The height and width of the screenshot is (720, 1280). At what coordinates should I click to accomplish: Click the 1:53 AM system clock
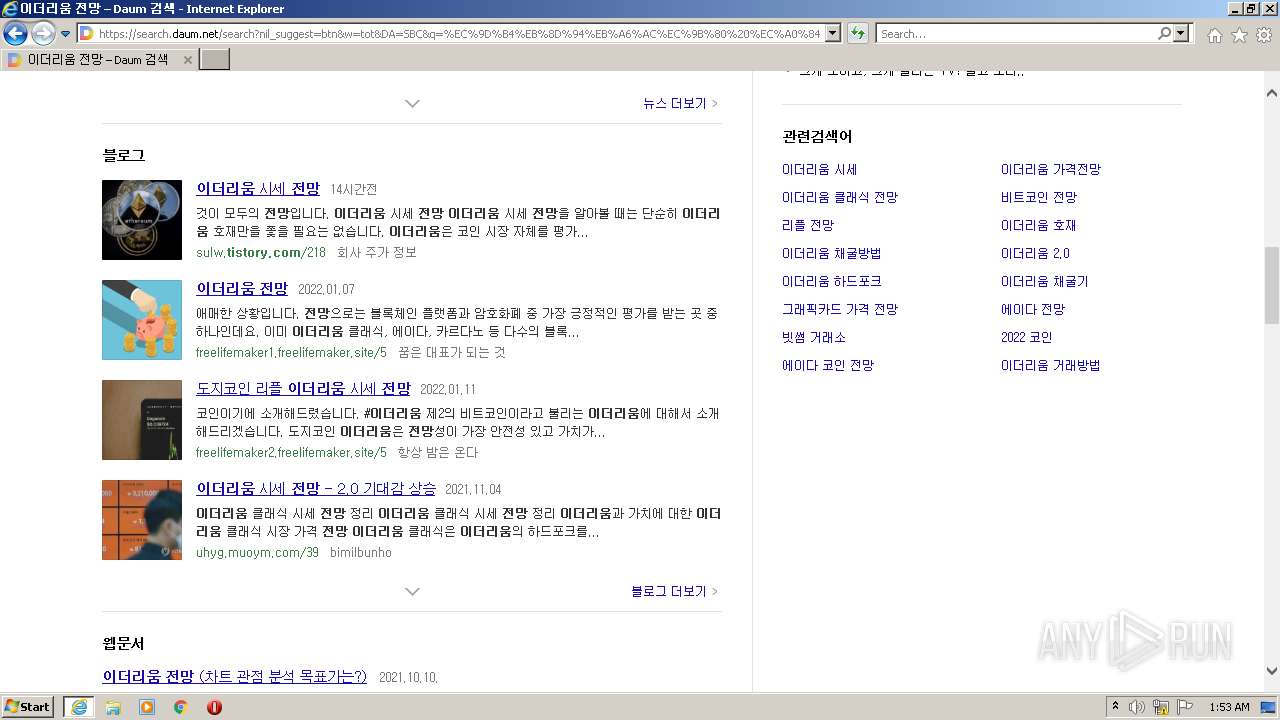[1229, 707]
